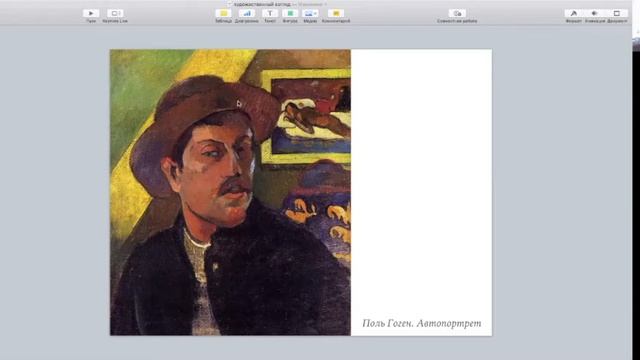Start the slideshow with the Play button
The height and width of the screenshot is (360, 640).
coord(91,13)
